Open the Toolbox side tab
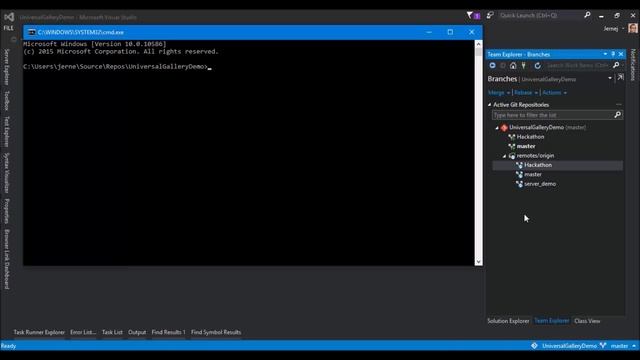 [7, 100]
